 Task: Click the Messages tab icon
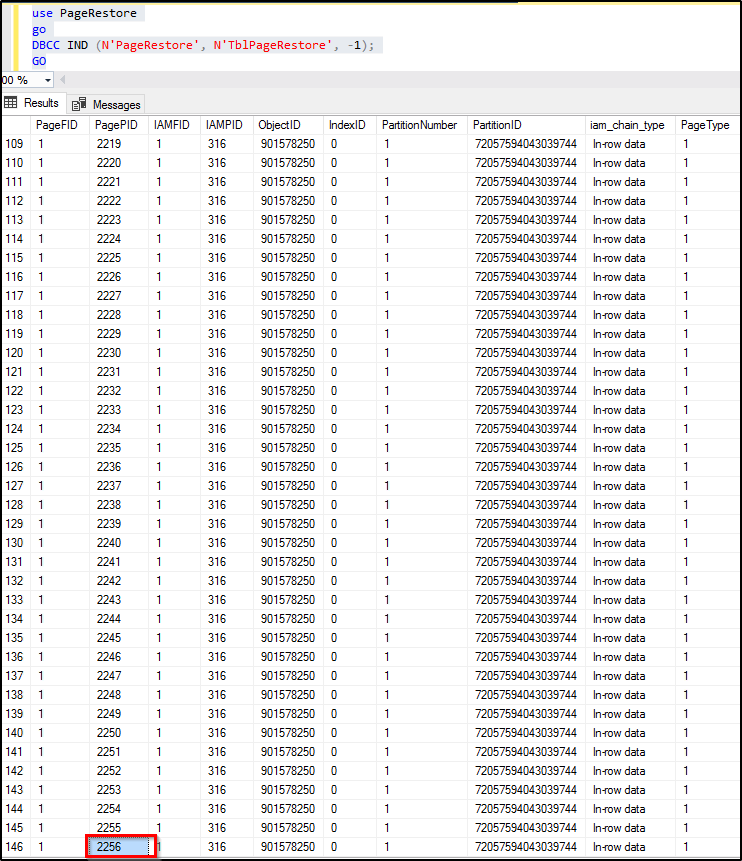click(79, 104)
